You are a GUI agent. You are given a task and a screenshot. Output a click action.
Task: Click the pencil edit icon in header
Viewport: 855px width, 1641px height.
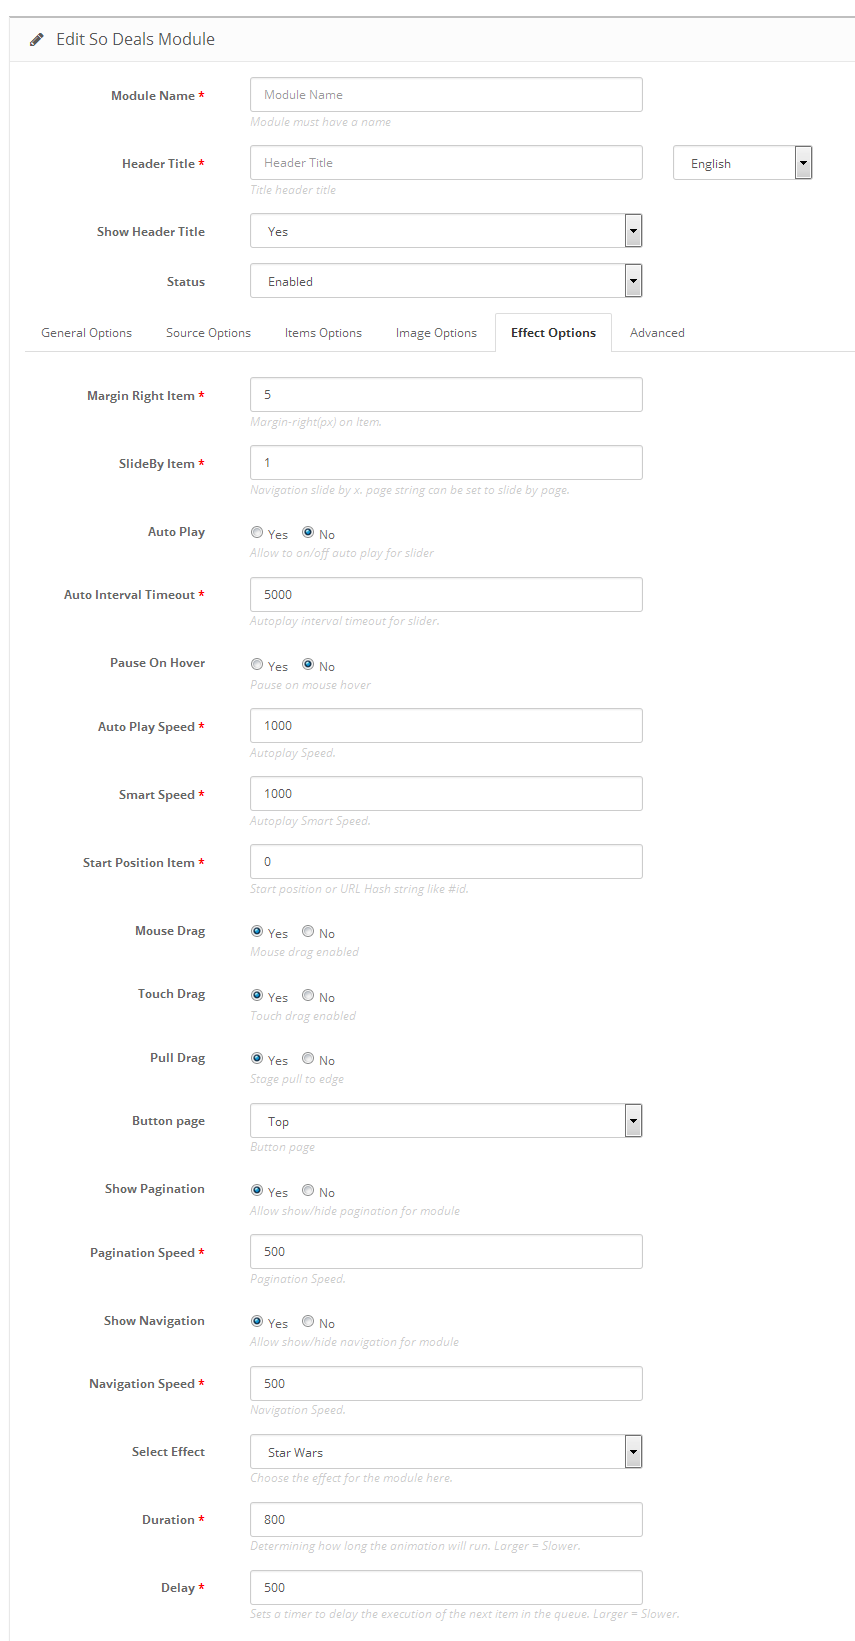37,40
